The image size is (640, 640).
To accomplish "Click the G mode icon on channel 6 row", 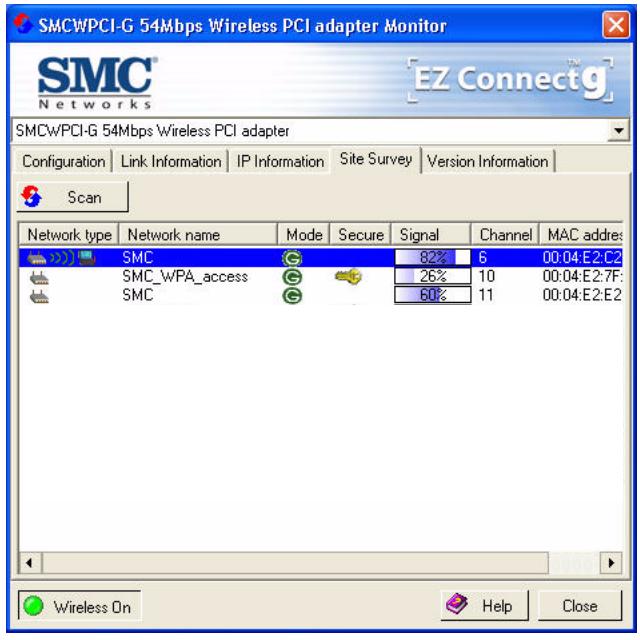I will (x=292, y=258).
